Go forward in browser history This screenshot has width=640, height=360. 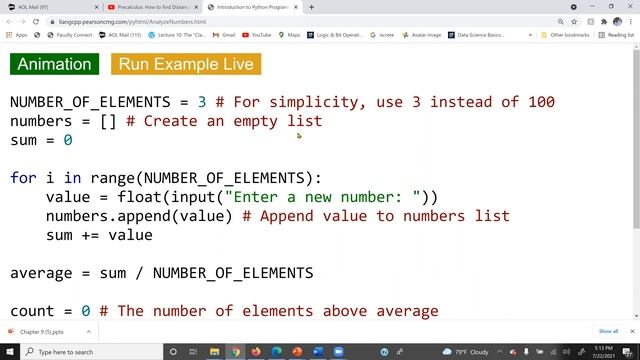[22, 22]
